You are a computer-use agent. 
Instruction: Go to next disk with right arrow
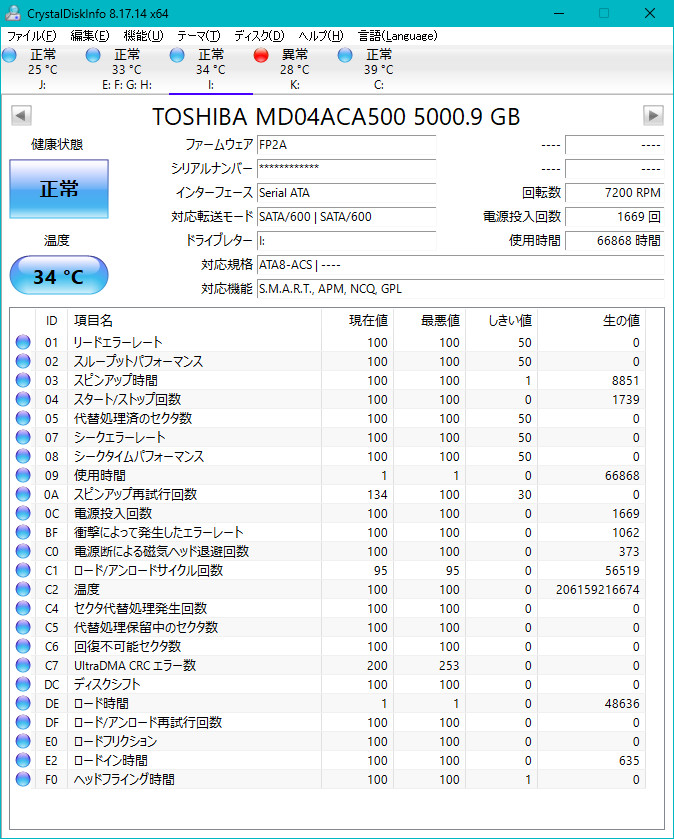(x=653, y=116)
